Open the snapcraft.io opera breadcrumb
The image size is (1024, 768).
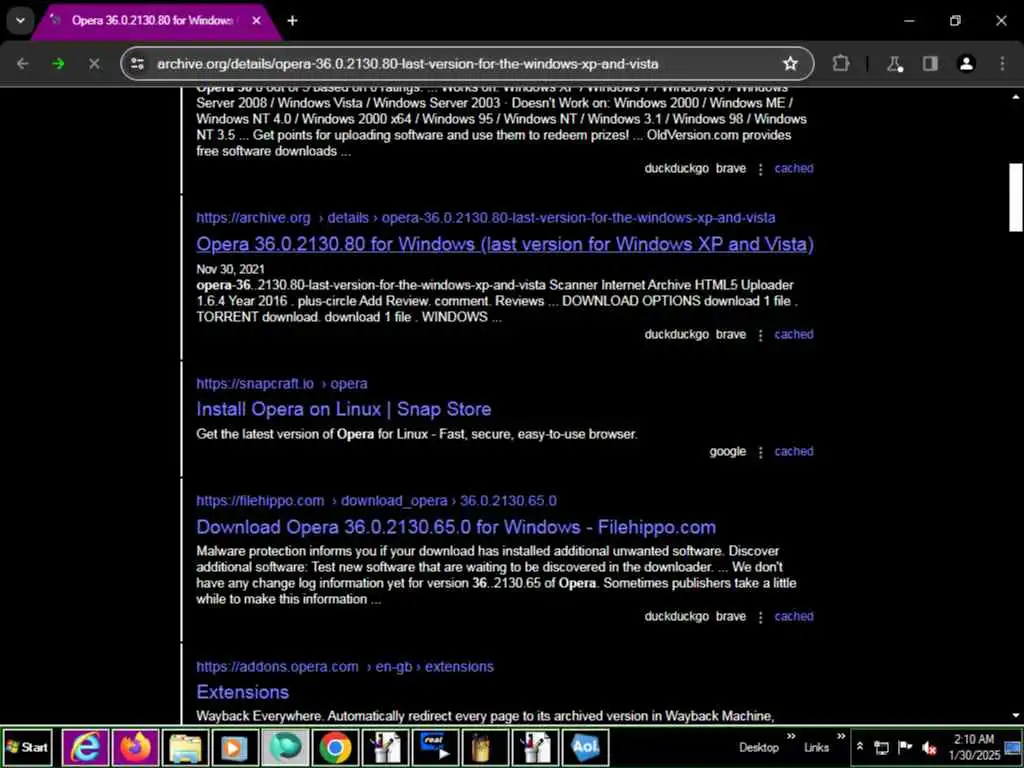click(x=281, y=383)
